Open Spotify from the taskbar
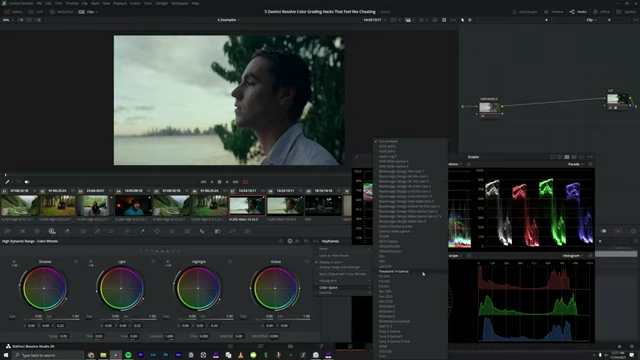The width and height of the screenshot is (640, 360). (x=128, y=355)
